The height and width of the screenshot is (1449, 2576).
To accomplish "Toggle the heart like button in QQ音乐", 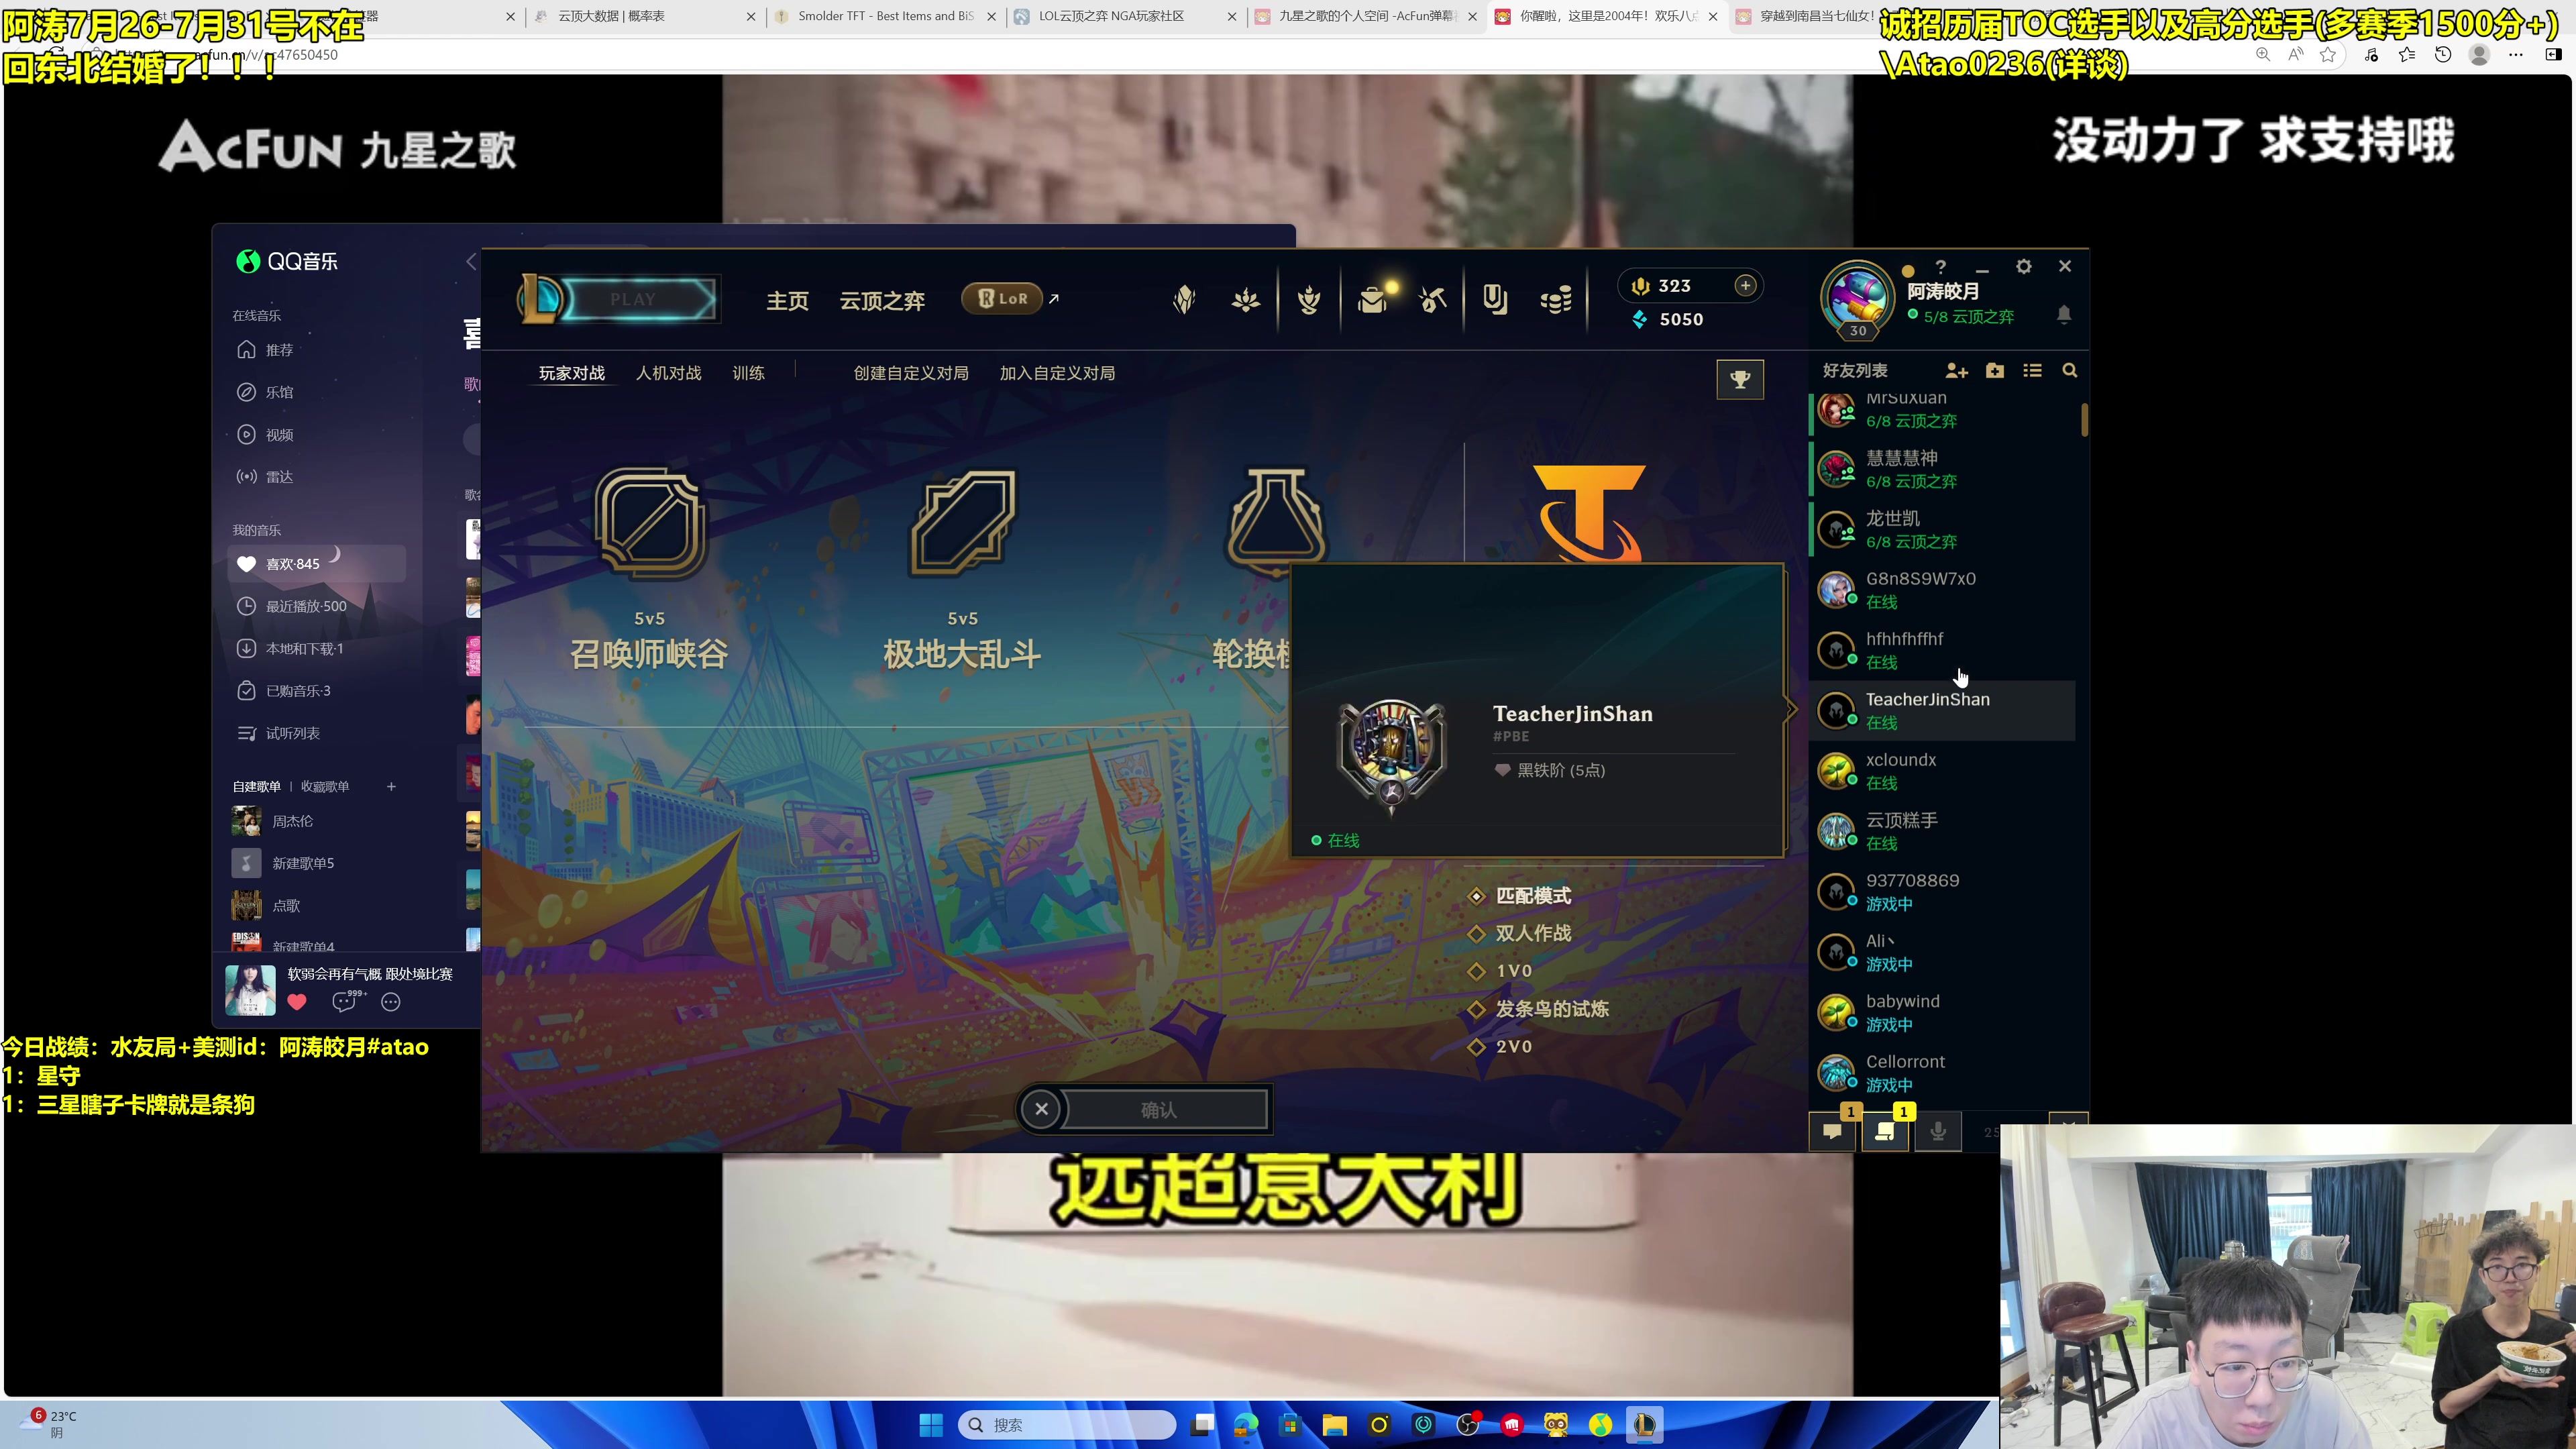I will click(297, 1002).
